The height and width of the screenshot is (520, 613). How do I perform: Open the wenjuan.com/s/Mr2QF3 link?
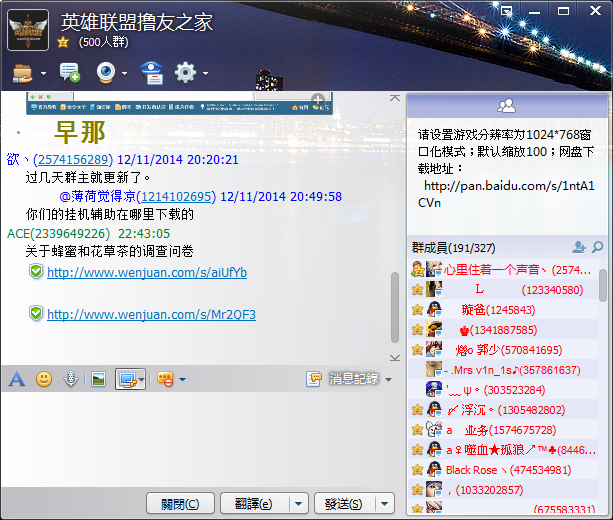[x=151, y=315]
